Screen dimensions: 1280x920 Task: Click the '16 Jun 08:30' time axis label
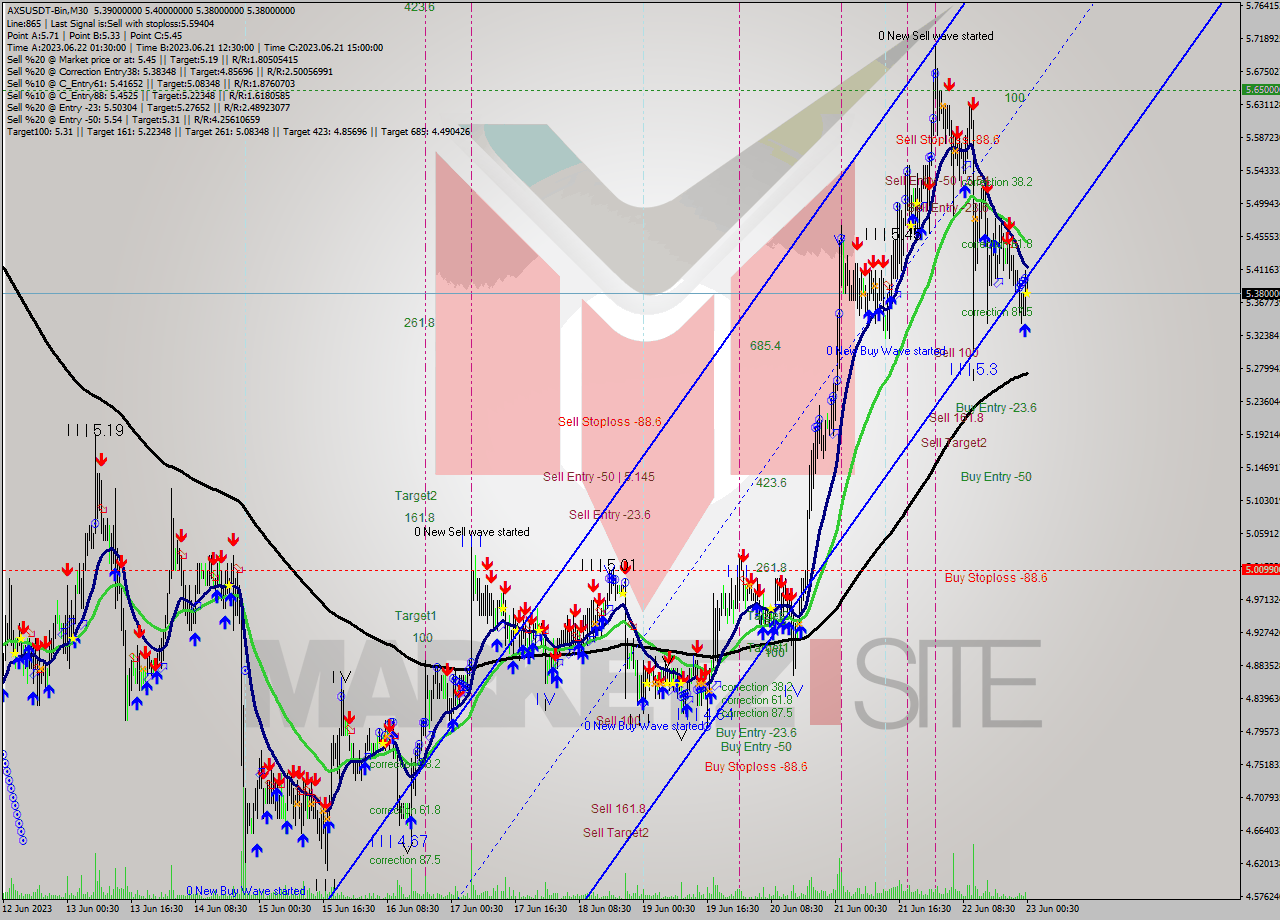(x=412, y=909)
